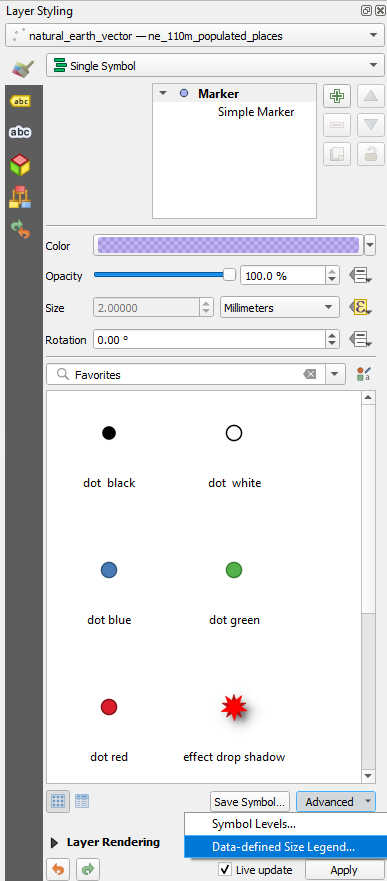Open the Masks tab icon

click(x=21, y=133)
